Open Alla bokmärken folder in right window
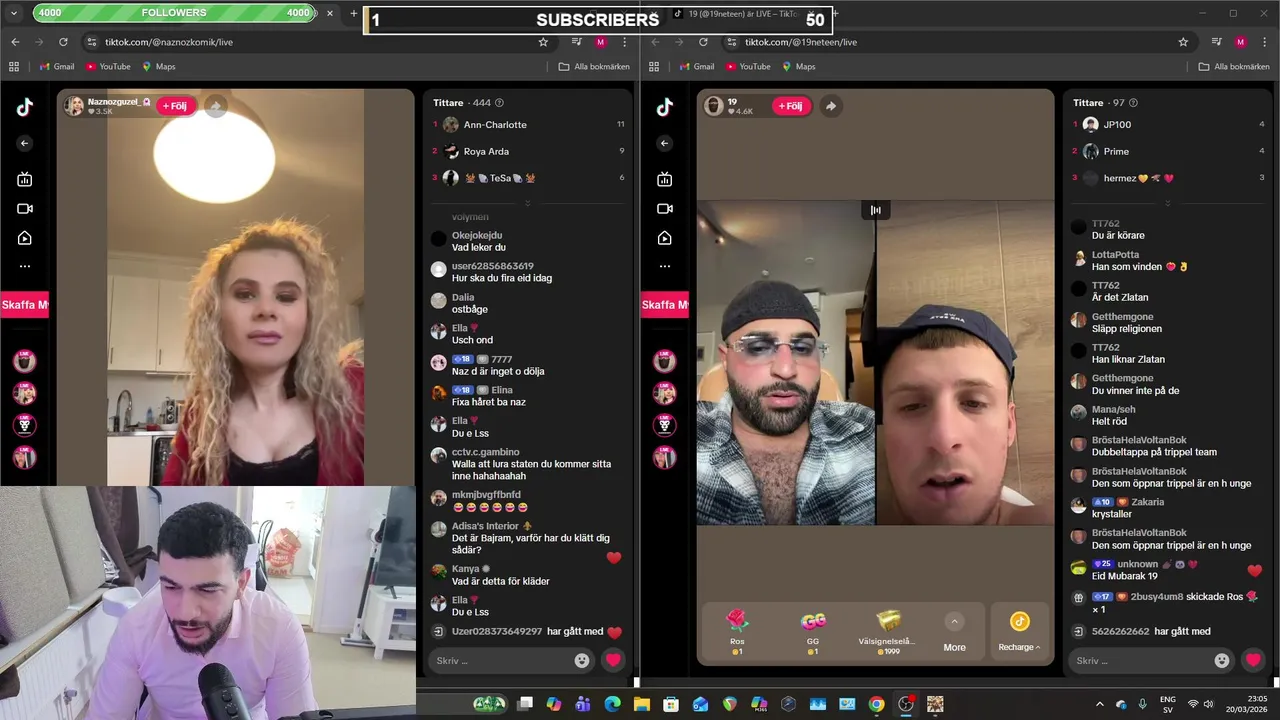Screen dimensions: 1280x720 pos(1234,67)
